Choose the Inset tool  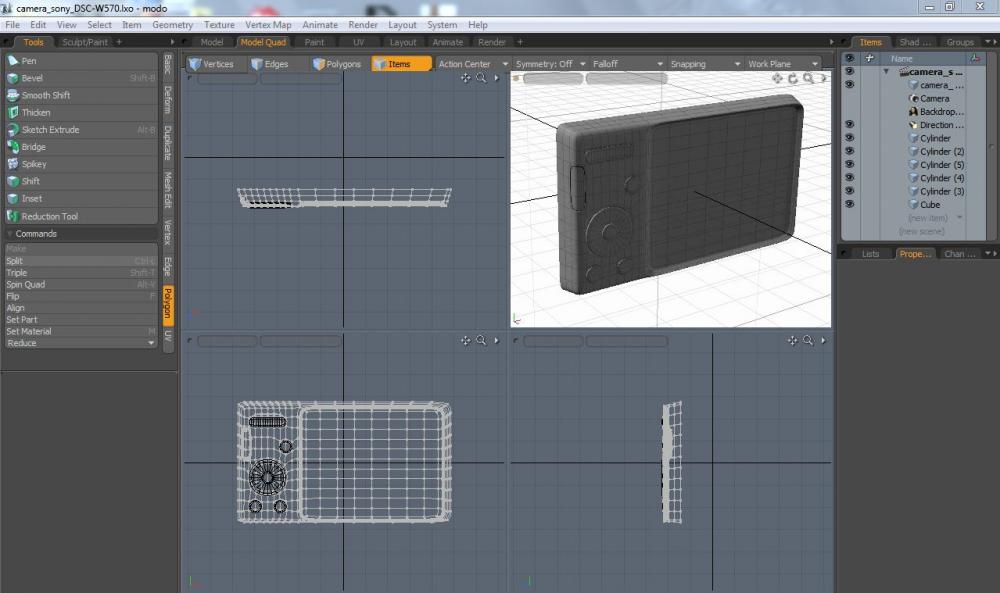point(32,198)
